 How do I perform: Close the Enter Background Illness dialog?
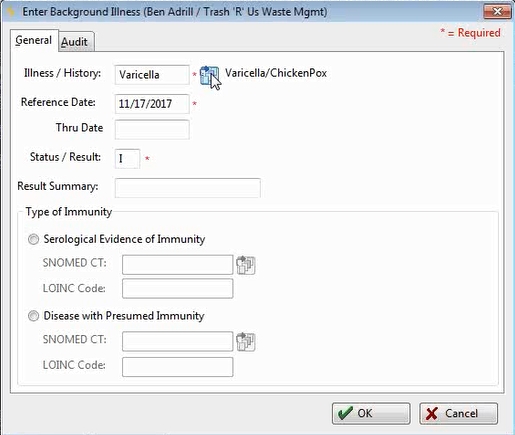click(497, 12)
